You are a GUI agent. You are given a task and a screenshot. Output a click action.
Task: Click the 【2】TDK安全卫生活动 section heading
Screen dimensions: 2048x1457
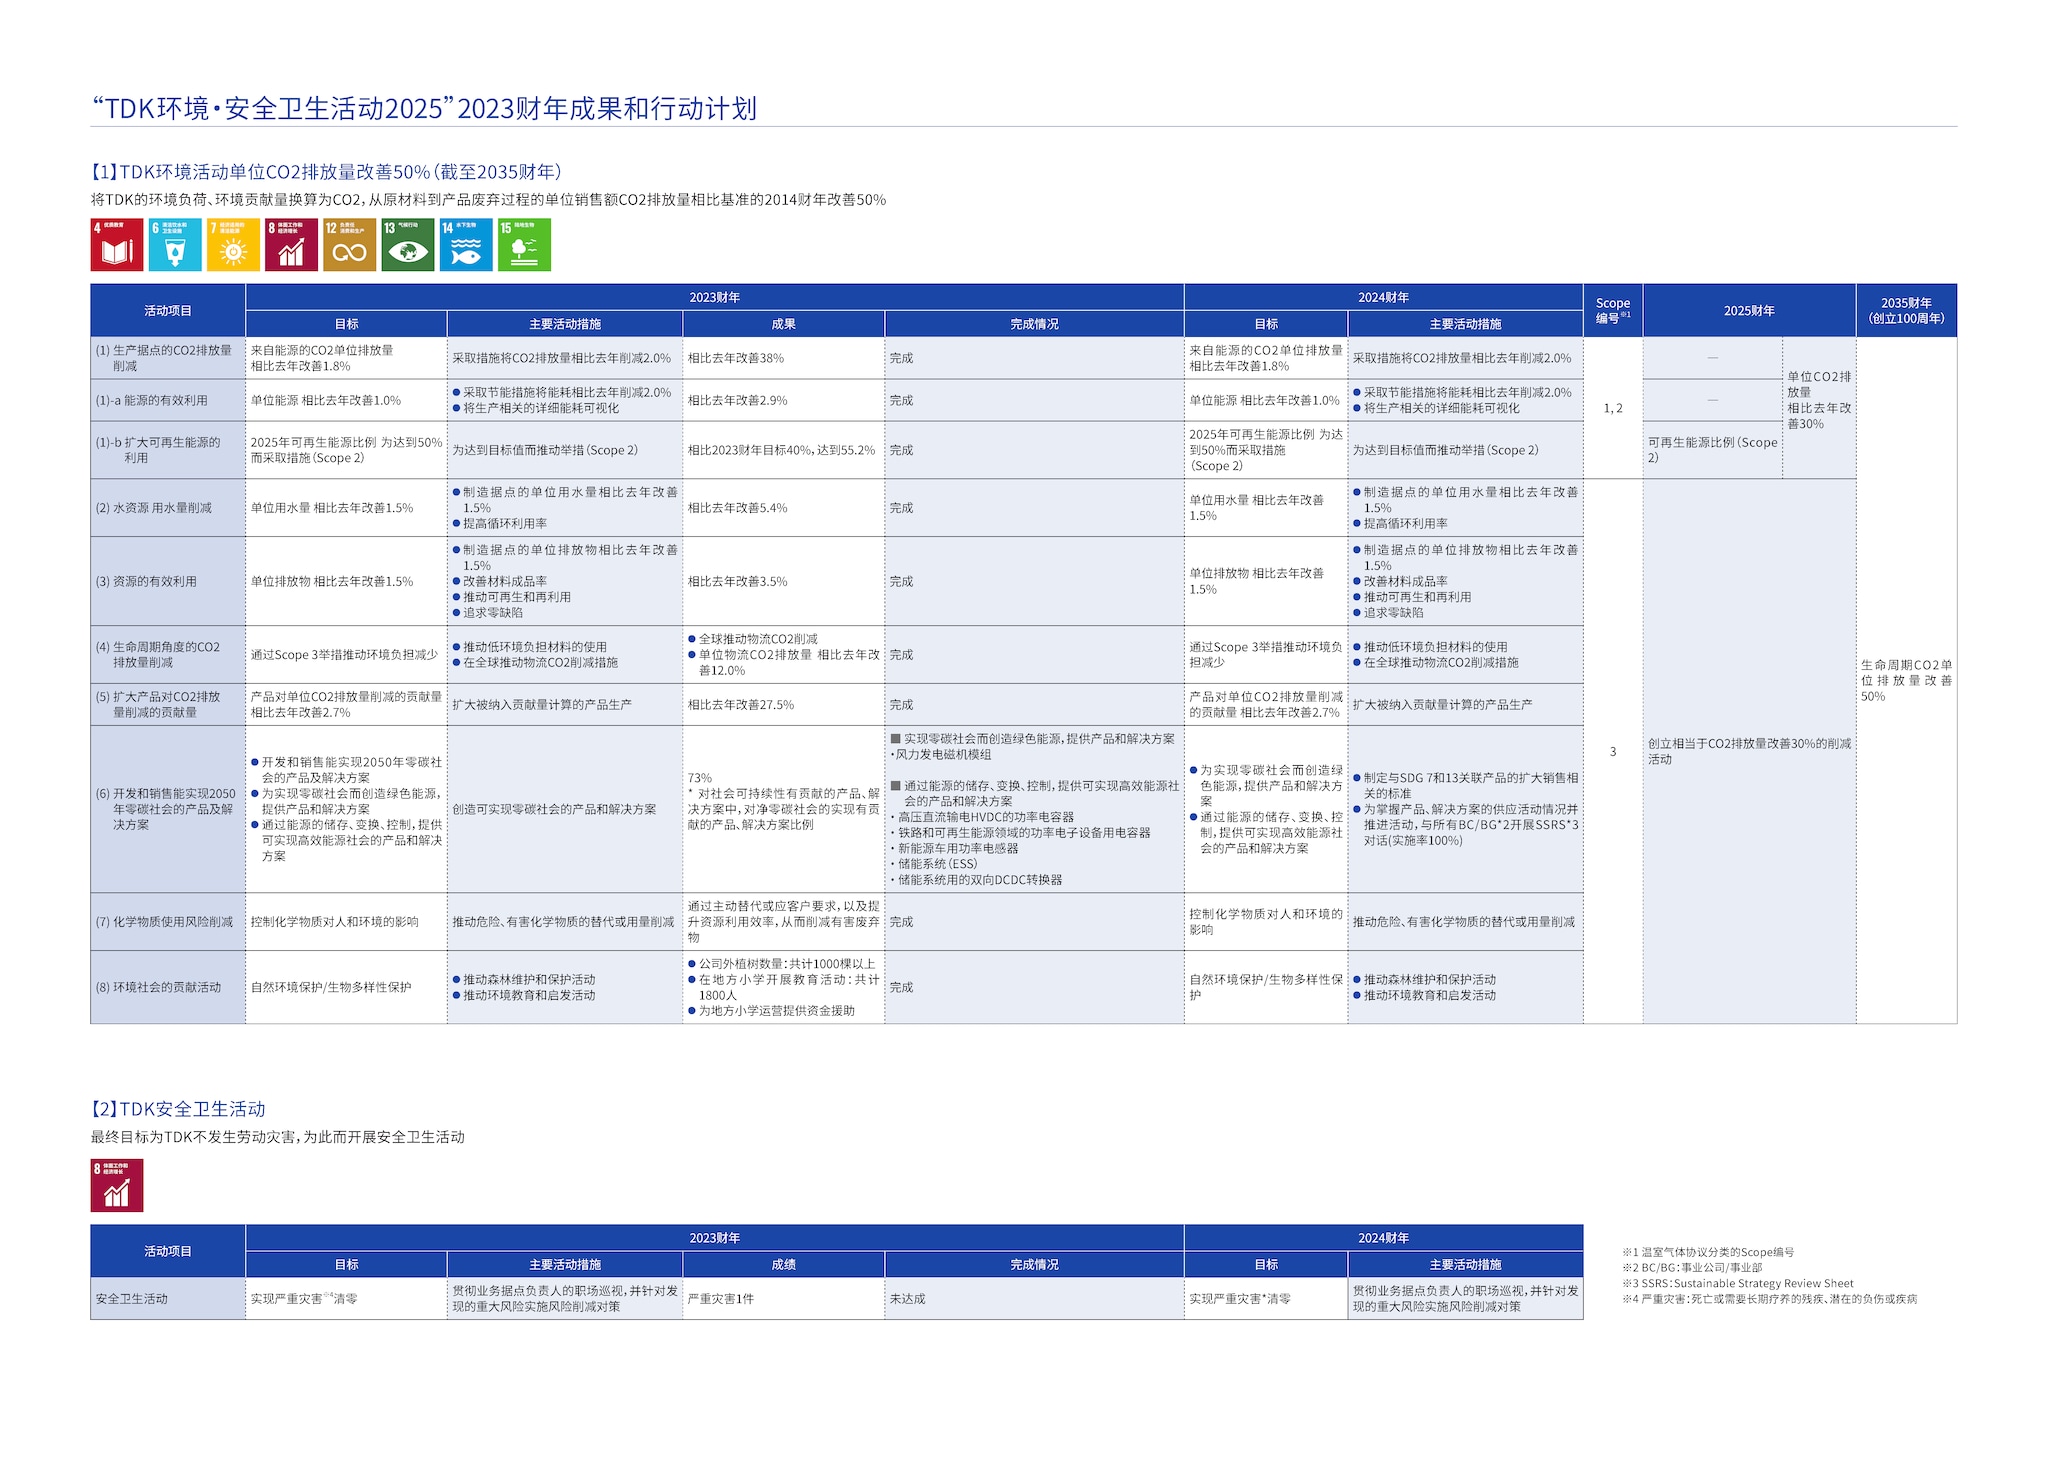(x=178, y=1109)
